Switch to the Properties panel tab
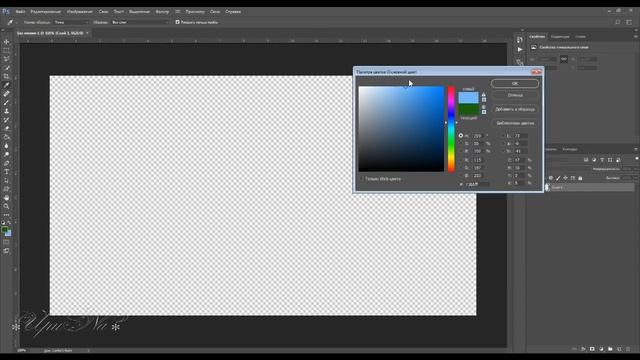640x360 pixels. (x=537, y=36)
